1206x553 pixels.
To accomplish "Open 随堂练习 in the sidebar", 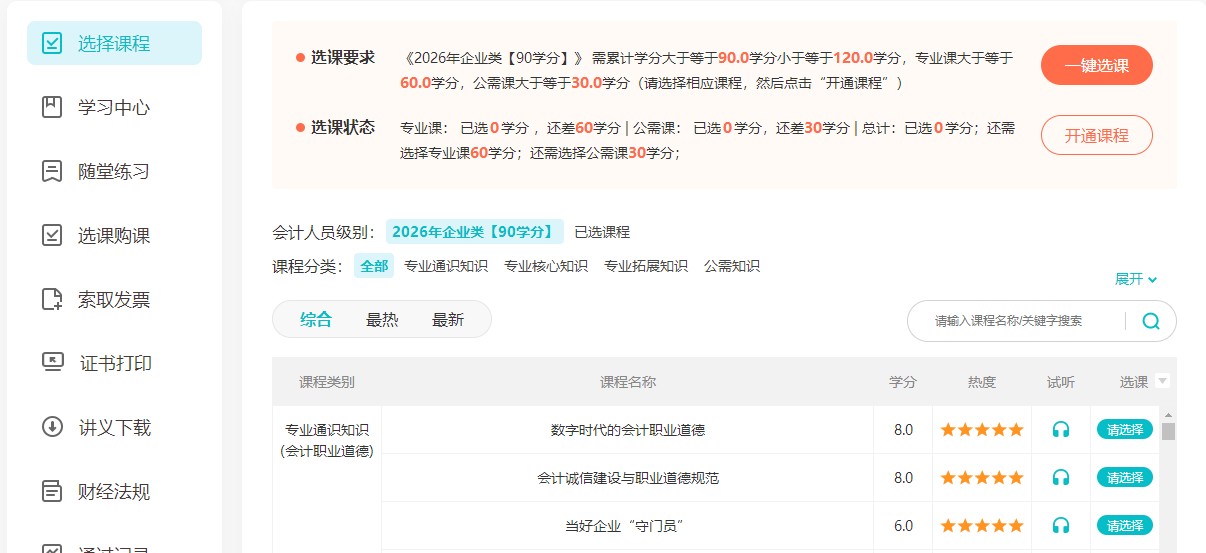I will tap(114, 171).
